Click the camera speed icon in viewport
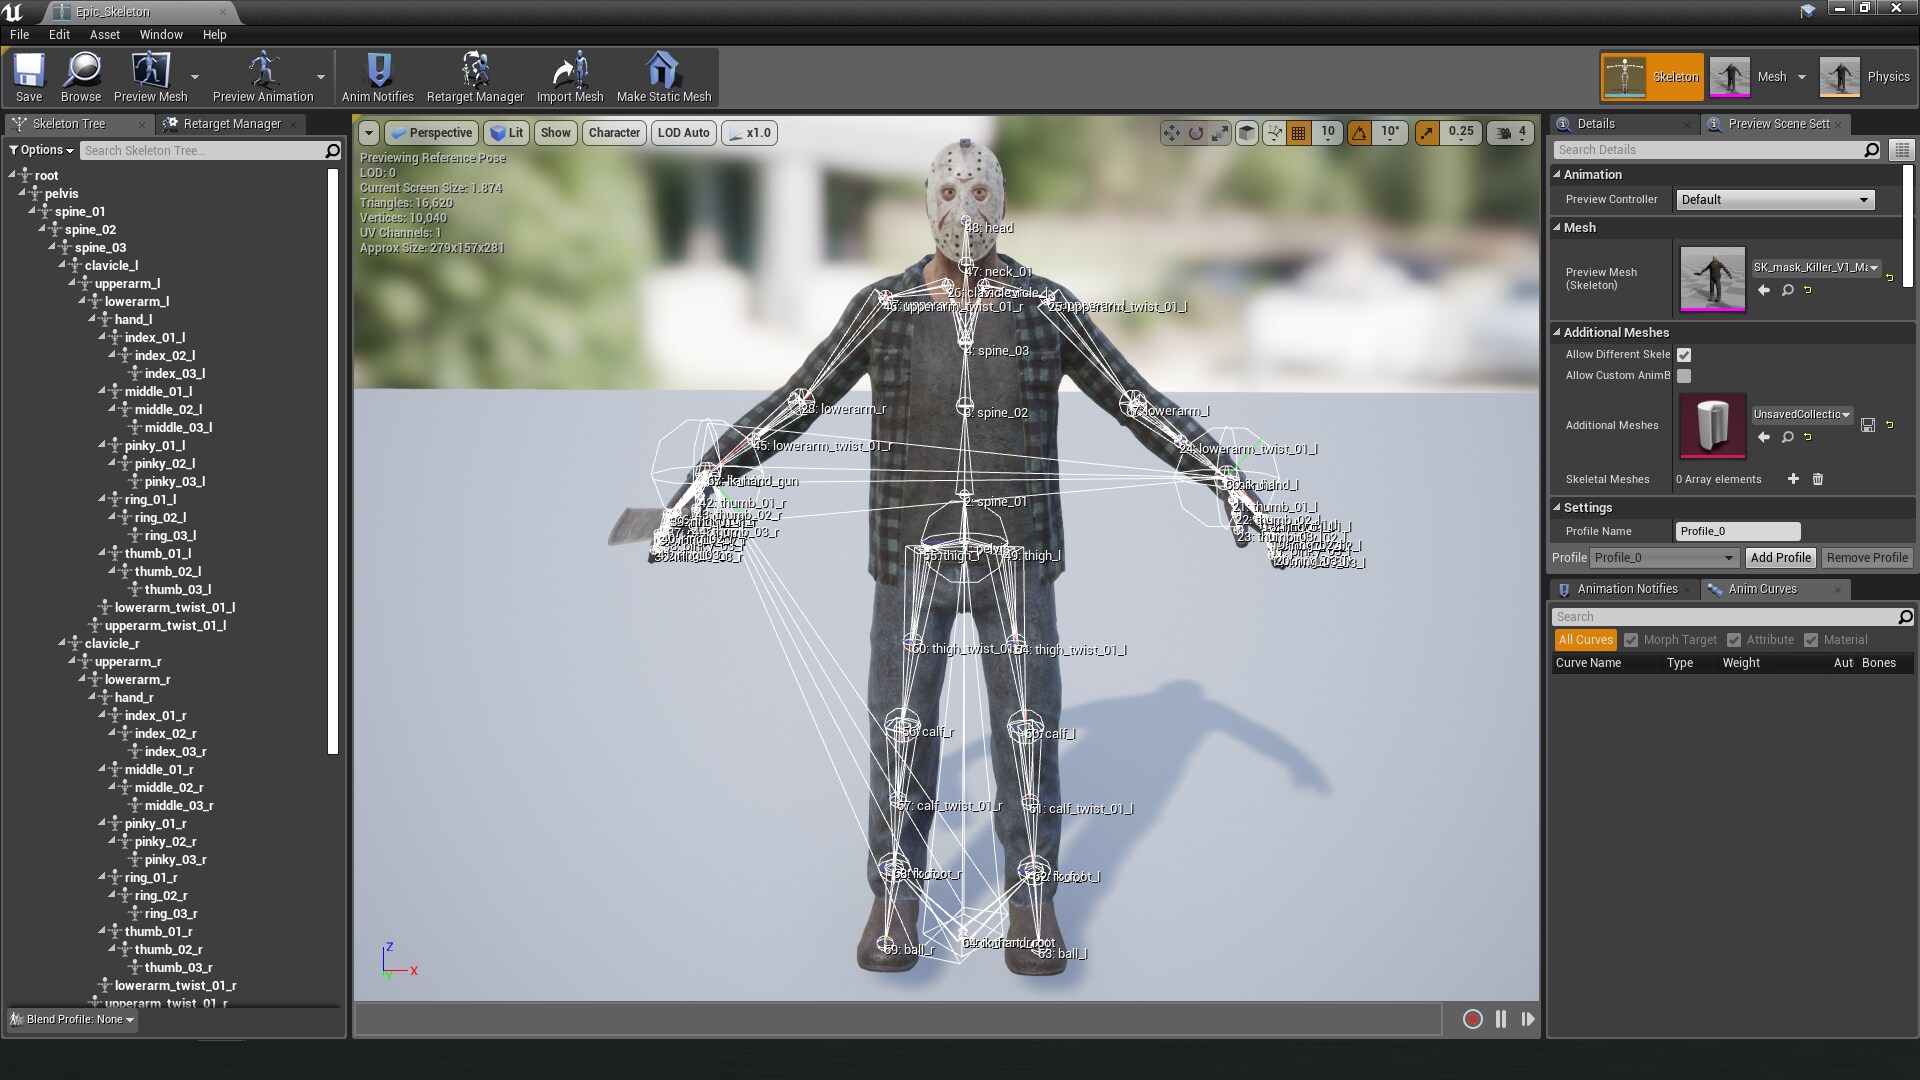1920x1080 pixels. (1503, 132)
